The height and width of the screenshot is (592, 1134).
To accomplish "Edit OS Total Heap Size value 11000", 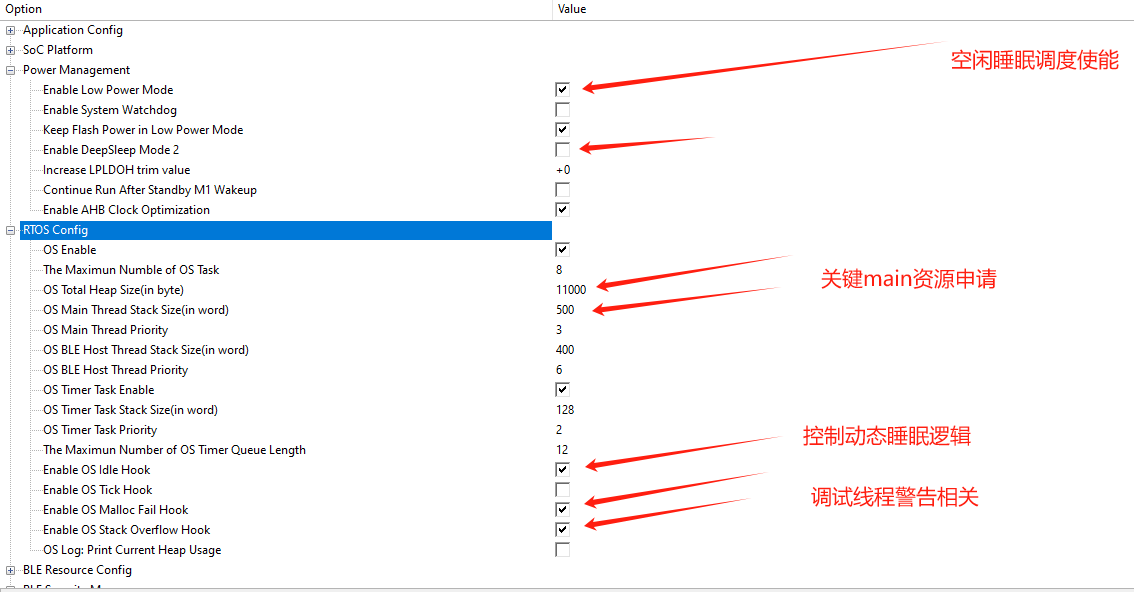I will pos(571,290).
